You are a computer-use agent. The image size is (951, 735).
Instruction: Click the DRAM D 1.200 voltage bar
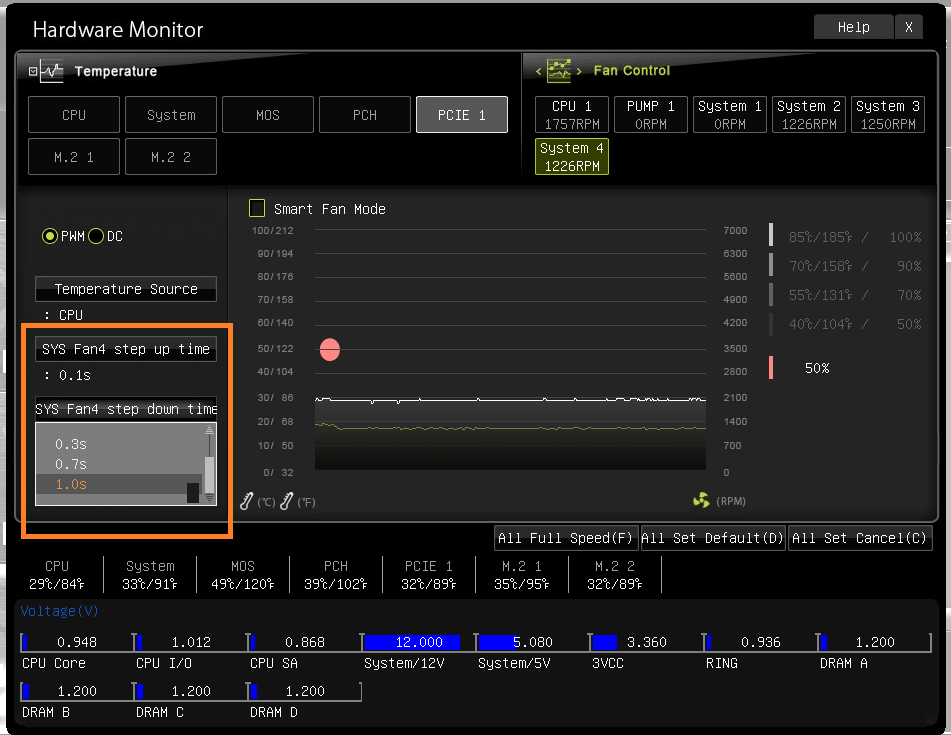[x=305, y=691]
